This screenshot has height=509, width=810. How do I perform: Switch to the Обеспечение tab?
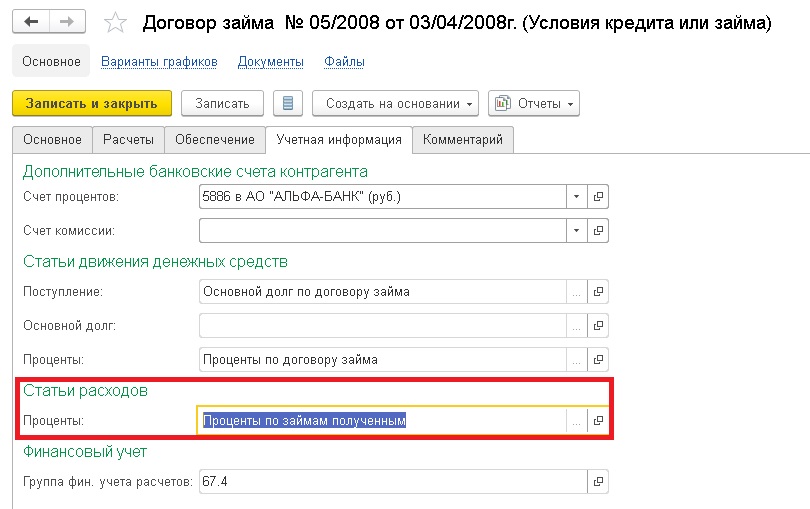[214, 140]
